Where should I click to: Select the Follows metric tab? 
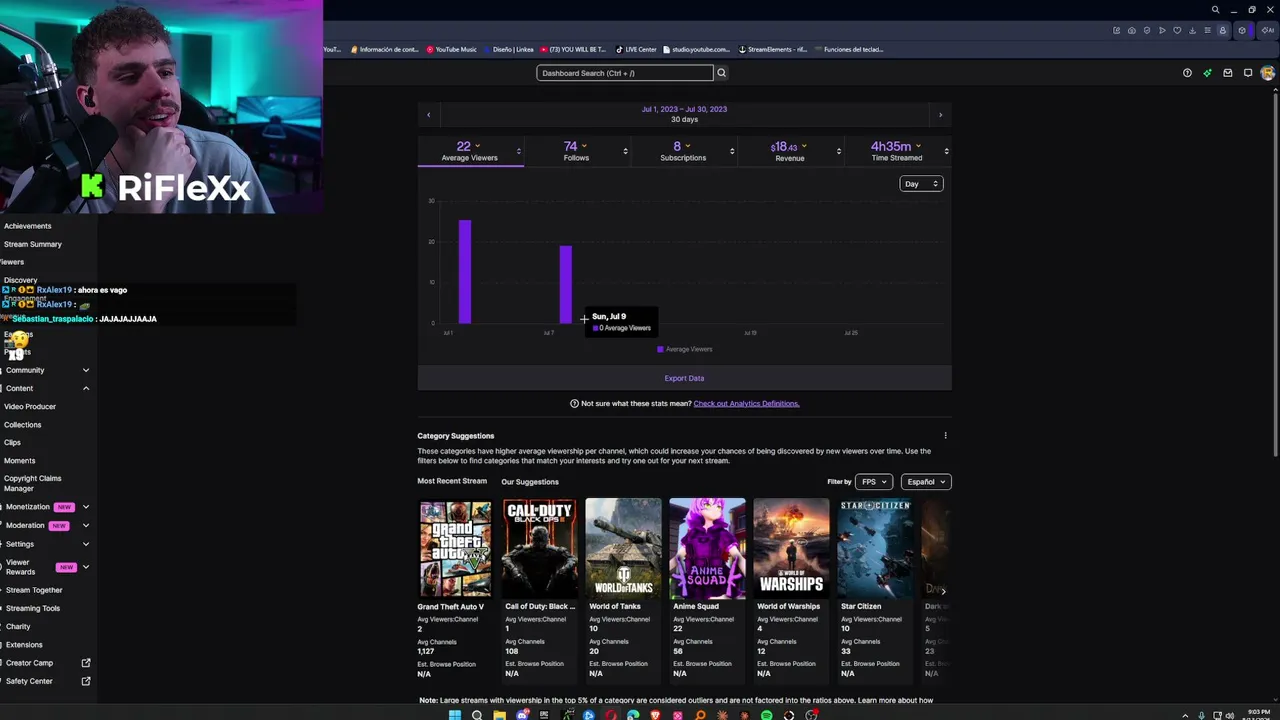click(576, 151)
